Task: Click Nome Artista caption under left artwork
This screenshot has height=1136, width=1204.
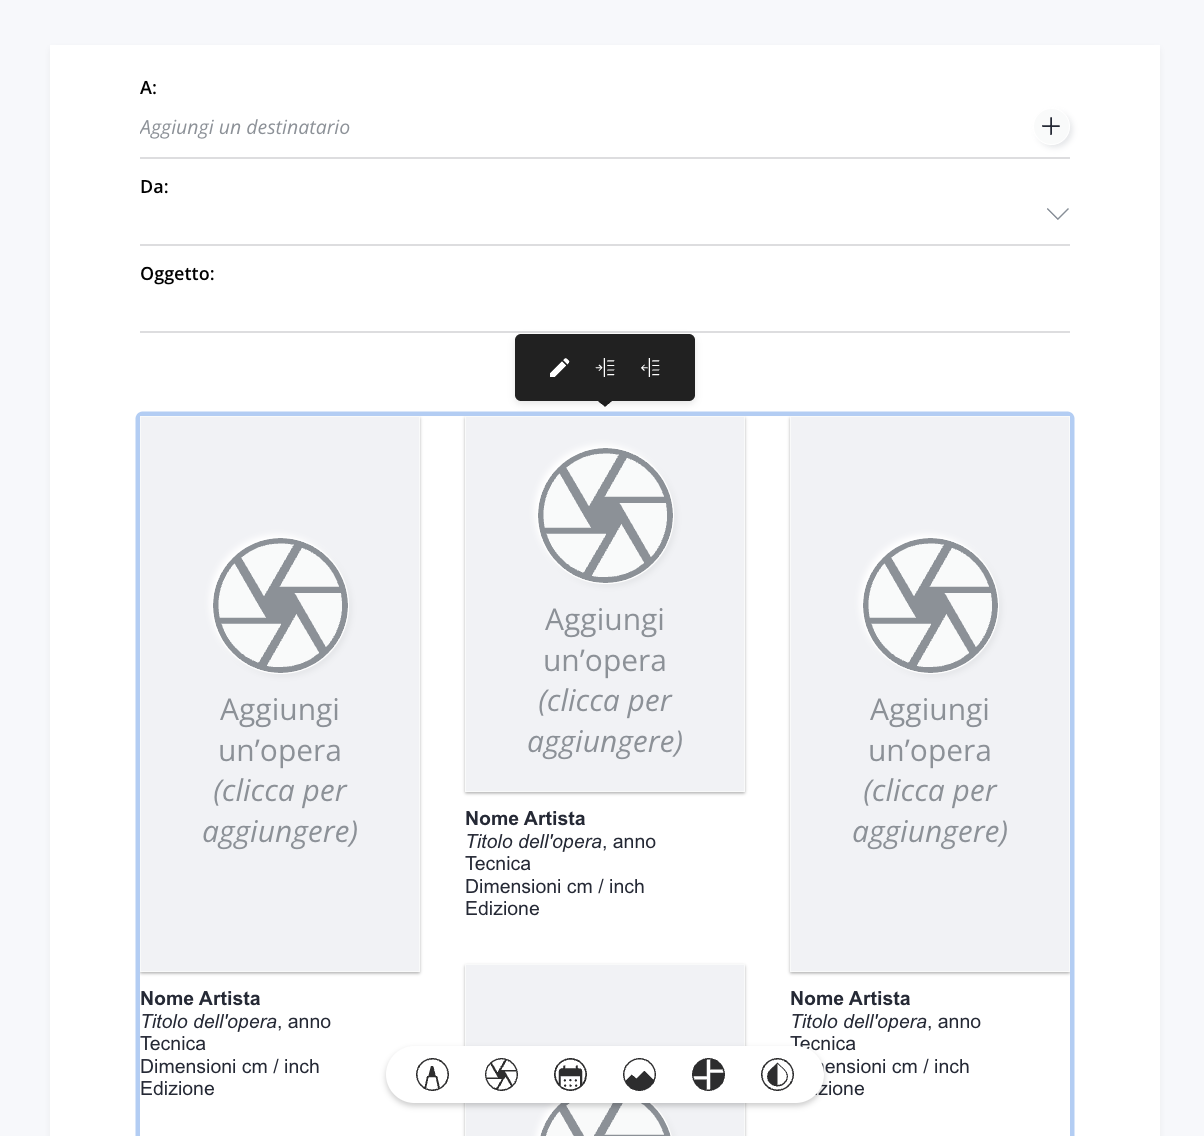Action: [x=200, y=999]
